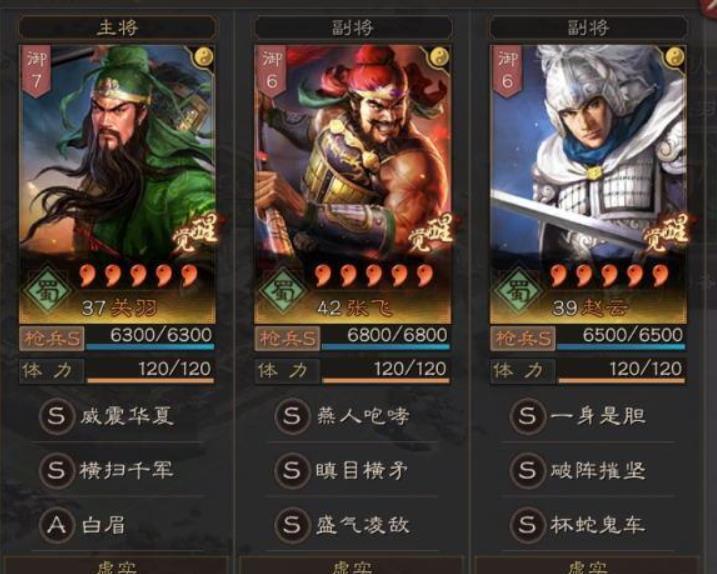The height and width of the screenshot is (574, 717).
Task: Open the 张飞 general portrait card
Action: [353, 184]
